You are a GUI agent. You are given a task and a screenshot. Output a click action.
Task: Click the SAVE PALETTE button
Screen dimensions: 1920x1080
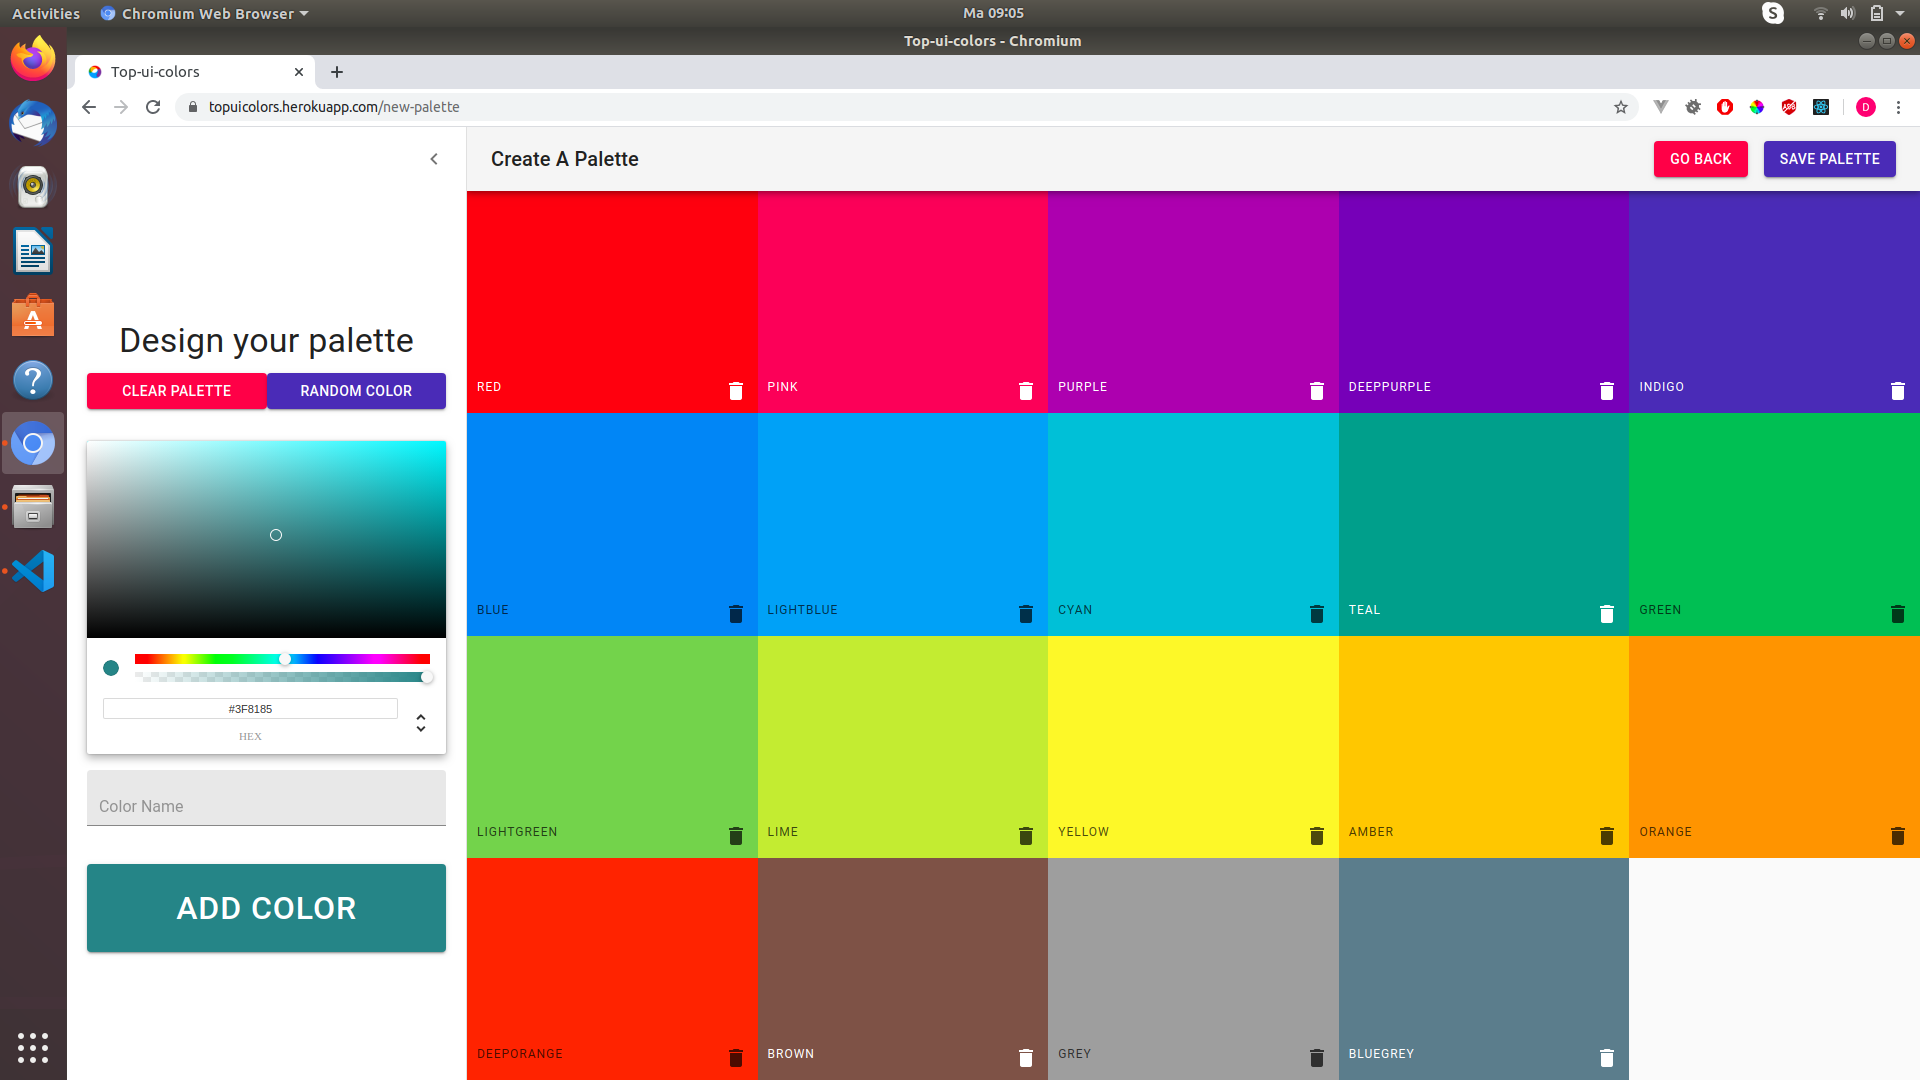[x=1828, y=159]
